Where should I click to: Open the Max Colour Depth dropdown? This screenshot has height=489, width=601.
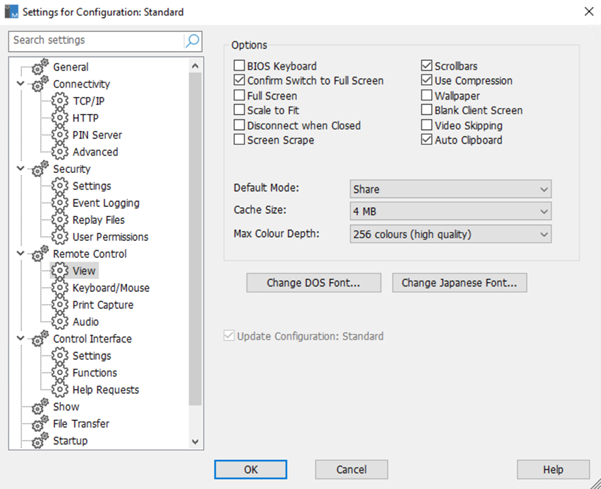(451, 234)
